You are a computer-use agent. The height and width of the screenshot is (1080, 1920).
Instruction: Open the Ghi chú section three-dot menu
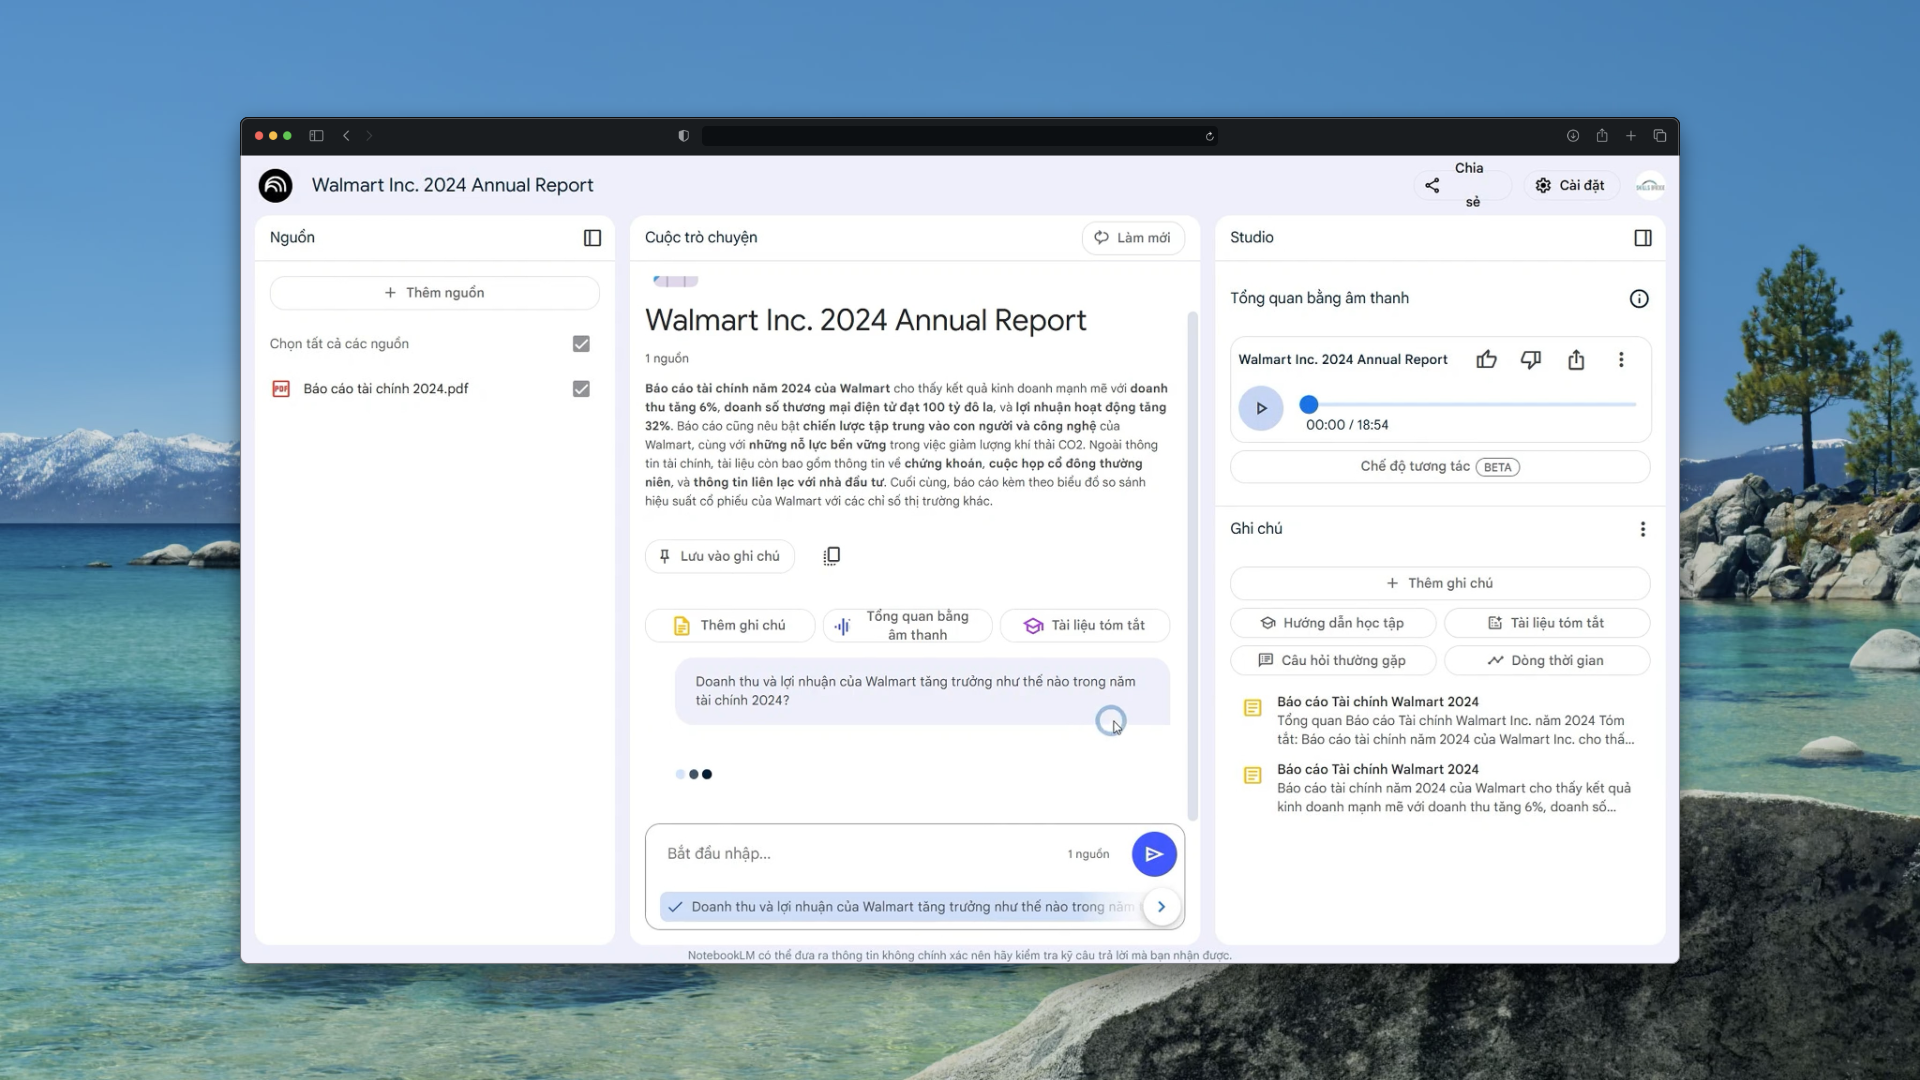(x=1642, y=529)
